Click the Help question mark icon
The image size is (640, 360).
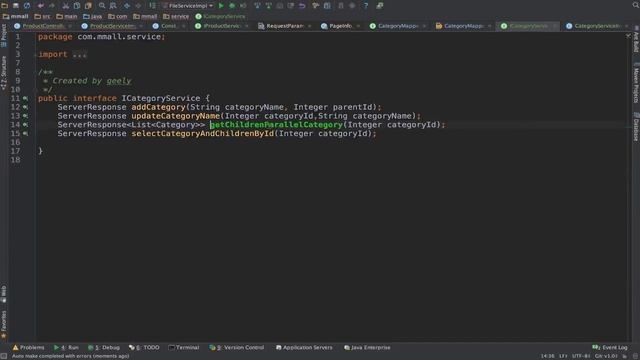[366, 6]
